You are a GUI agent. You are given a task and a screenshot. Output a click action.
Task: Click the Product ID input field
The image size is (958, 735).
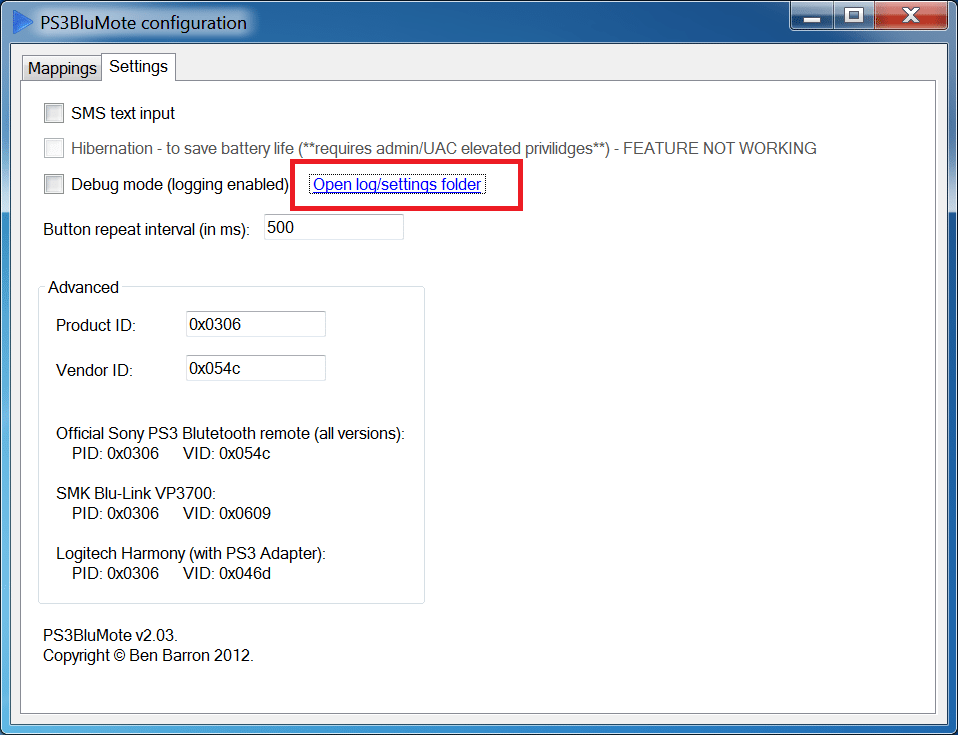[255, 324]
